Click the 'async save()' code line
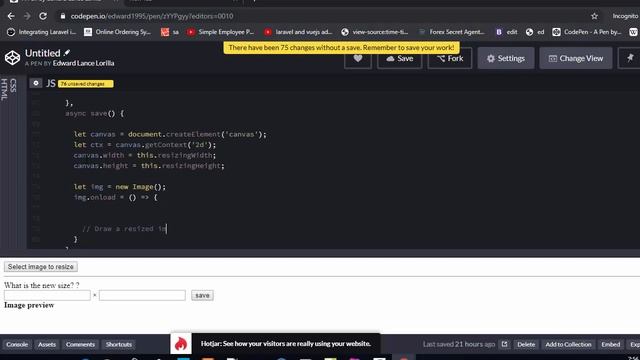The height and width of the screenshot is (360, 640). 94,113
